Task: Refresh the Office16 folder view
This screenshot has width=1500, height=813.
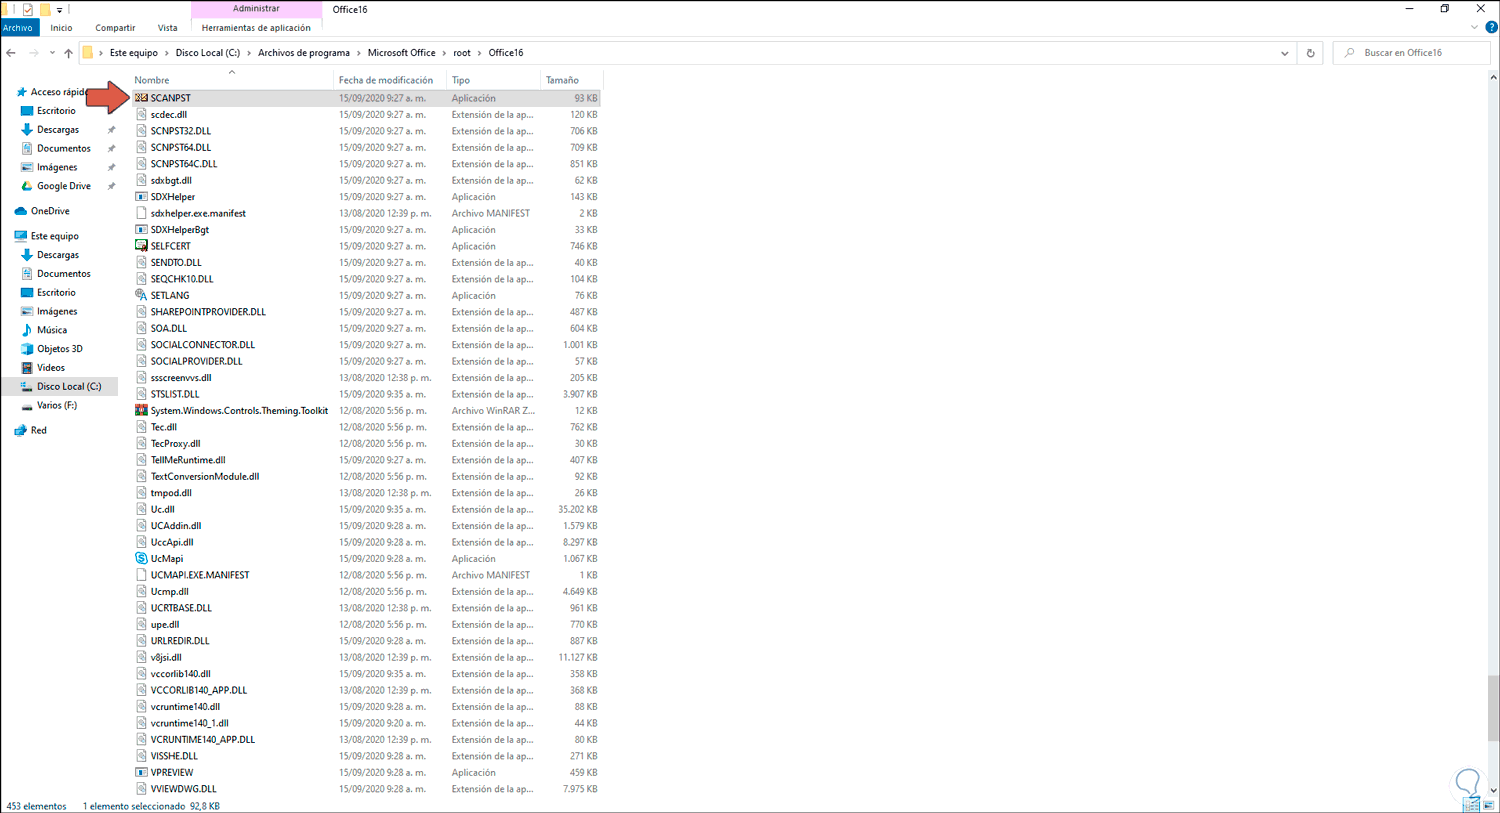Action: [1310, 53]
